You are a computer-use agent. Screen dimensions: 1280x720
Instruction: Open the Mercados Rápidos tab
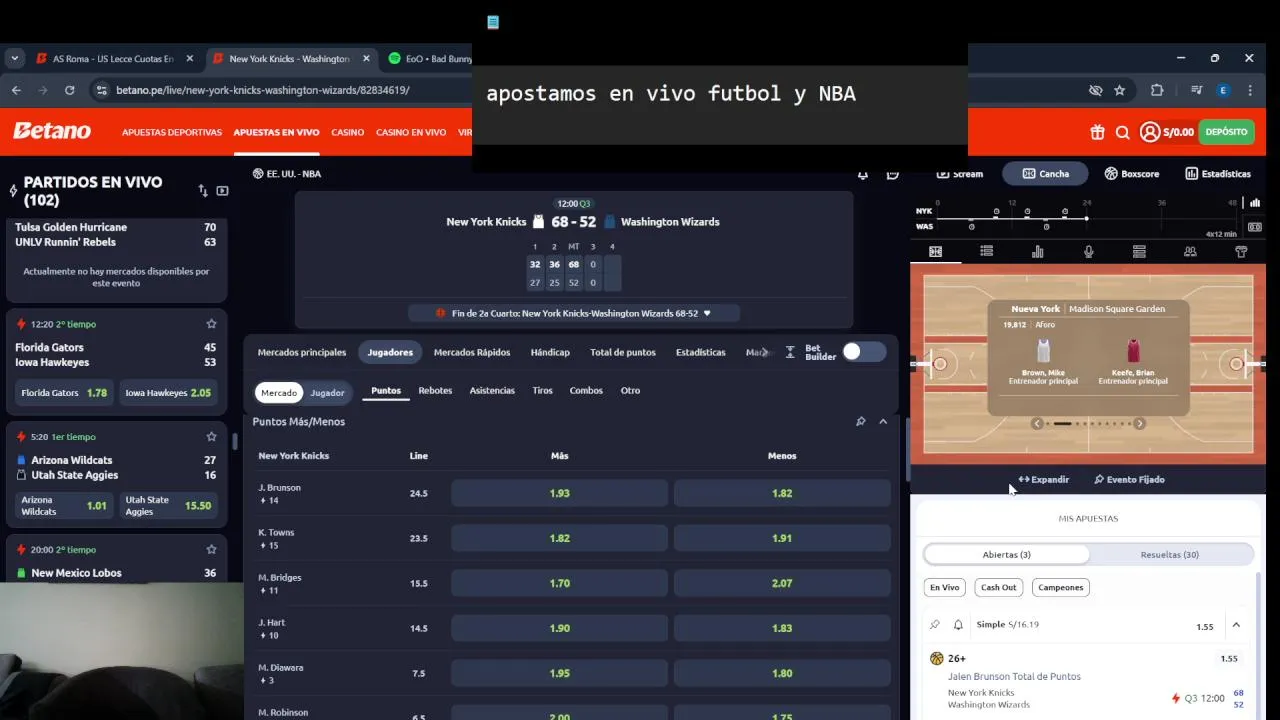pyautogui.click(x=472, y=352)
